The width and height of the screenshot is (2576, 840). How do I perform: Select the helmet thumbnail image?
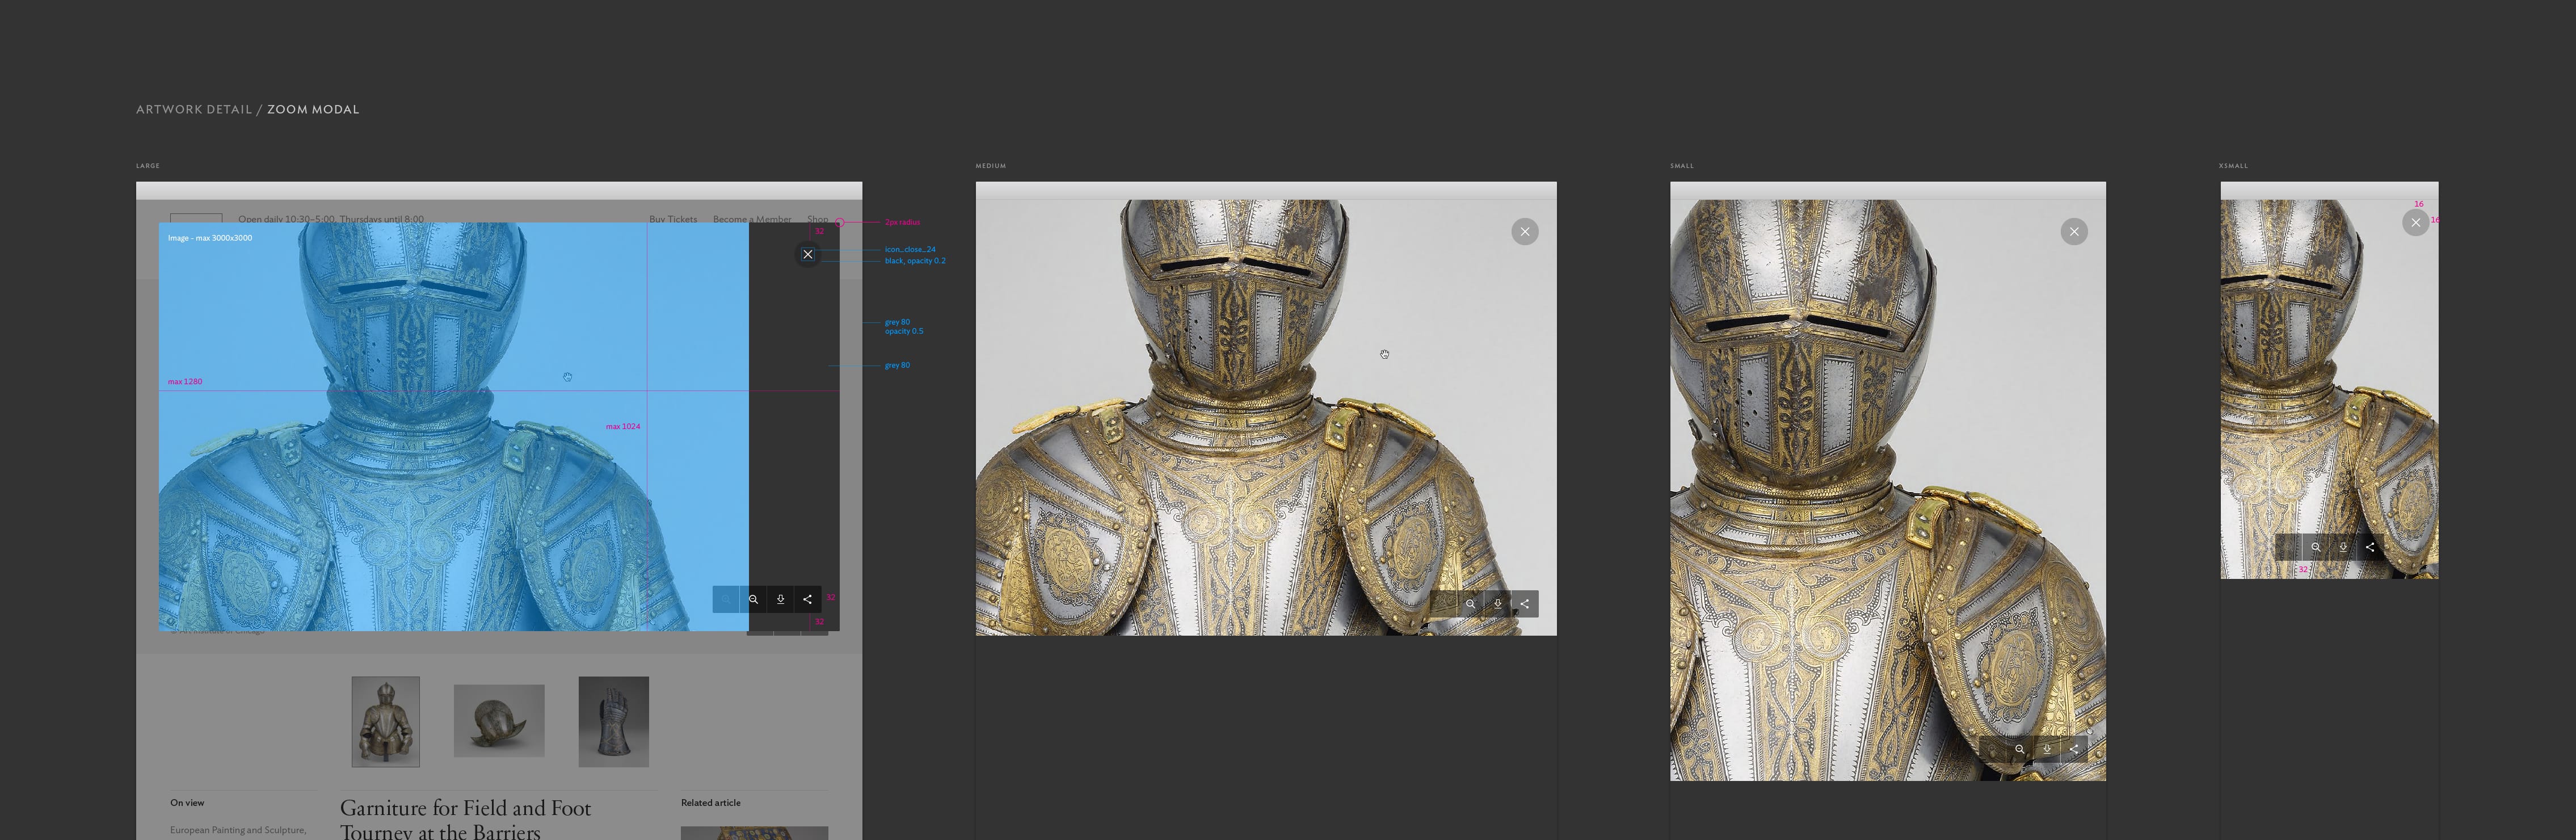pyautogui.click(x=499, y=720)
